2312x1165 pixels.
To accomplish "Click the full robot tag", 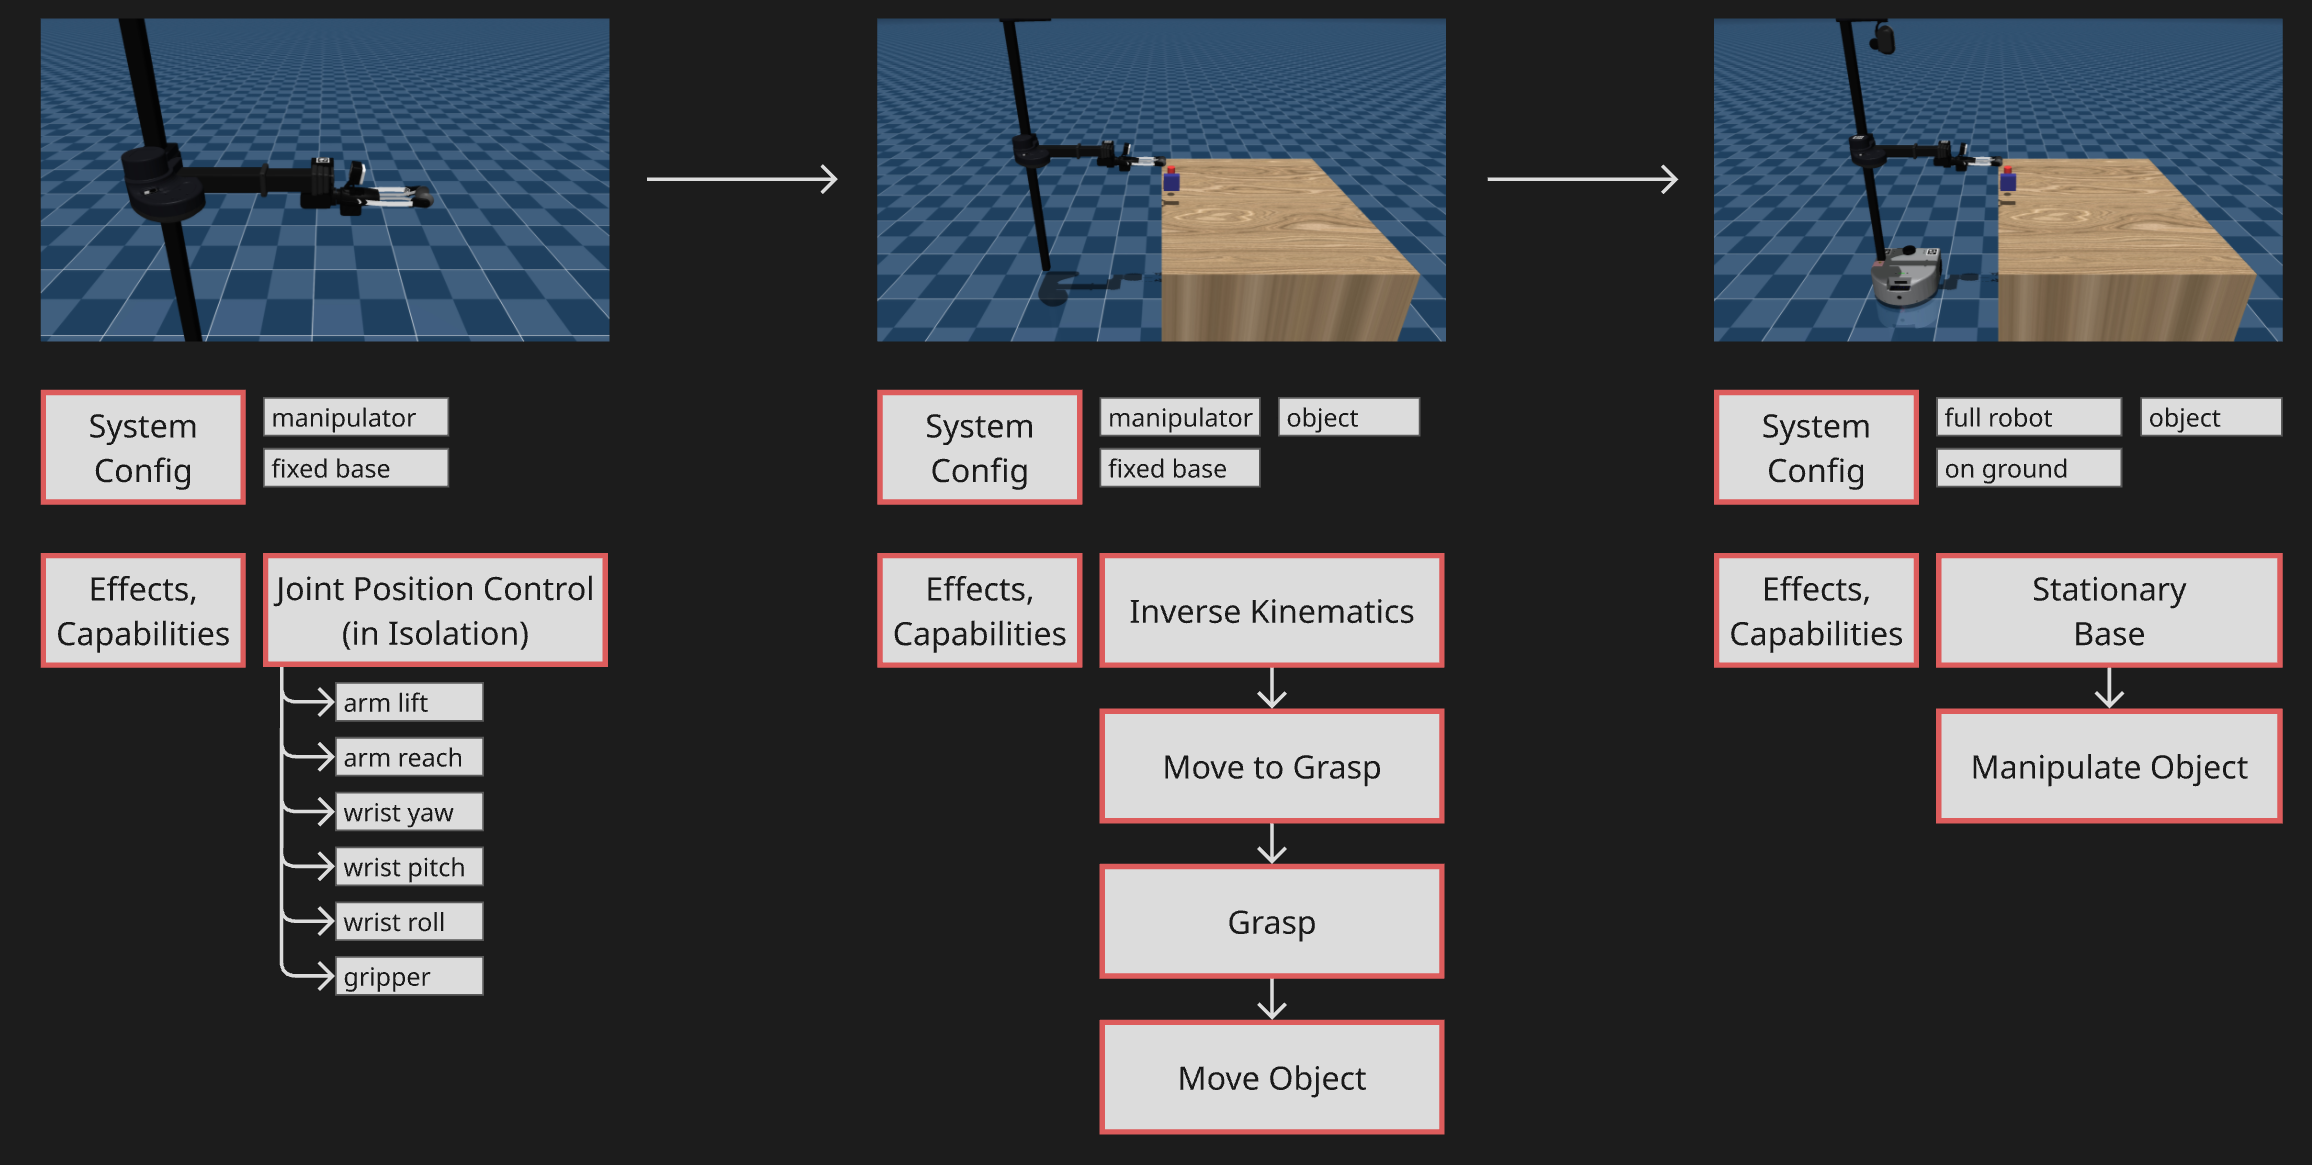I will click(x=2027, y=417).
